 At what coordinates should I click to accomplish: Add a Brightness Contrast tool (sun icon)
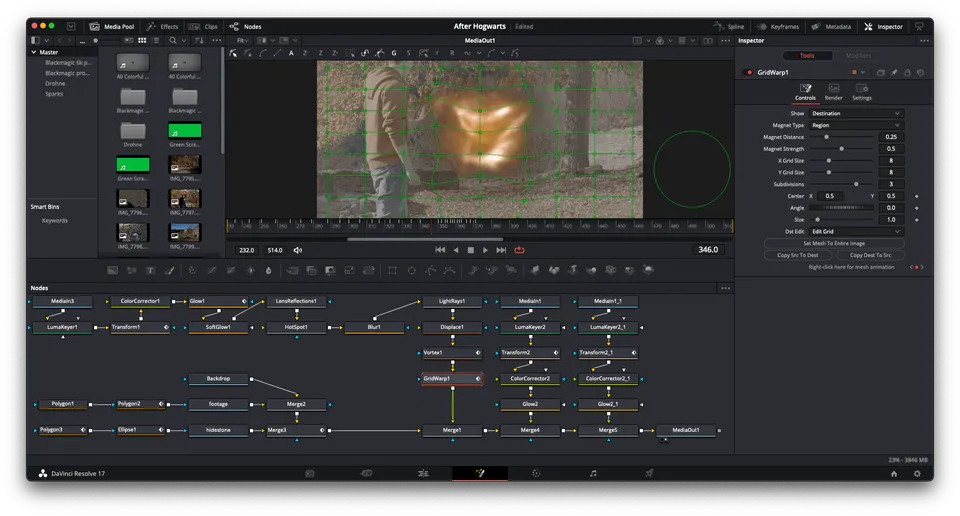[x=250, y=270]
